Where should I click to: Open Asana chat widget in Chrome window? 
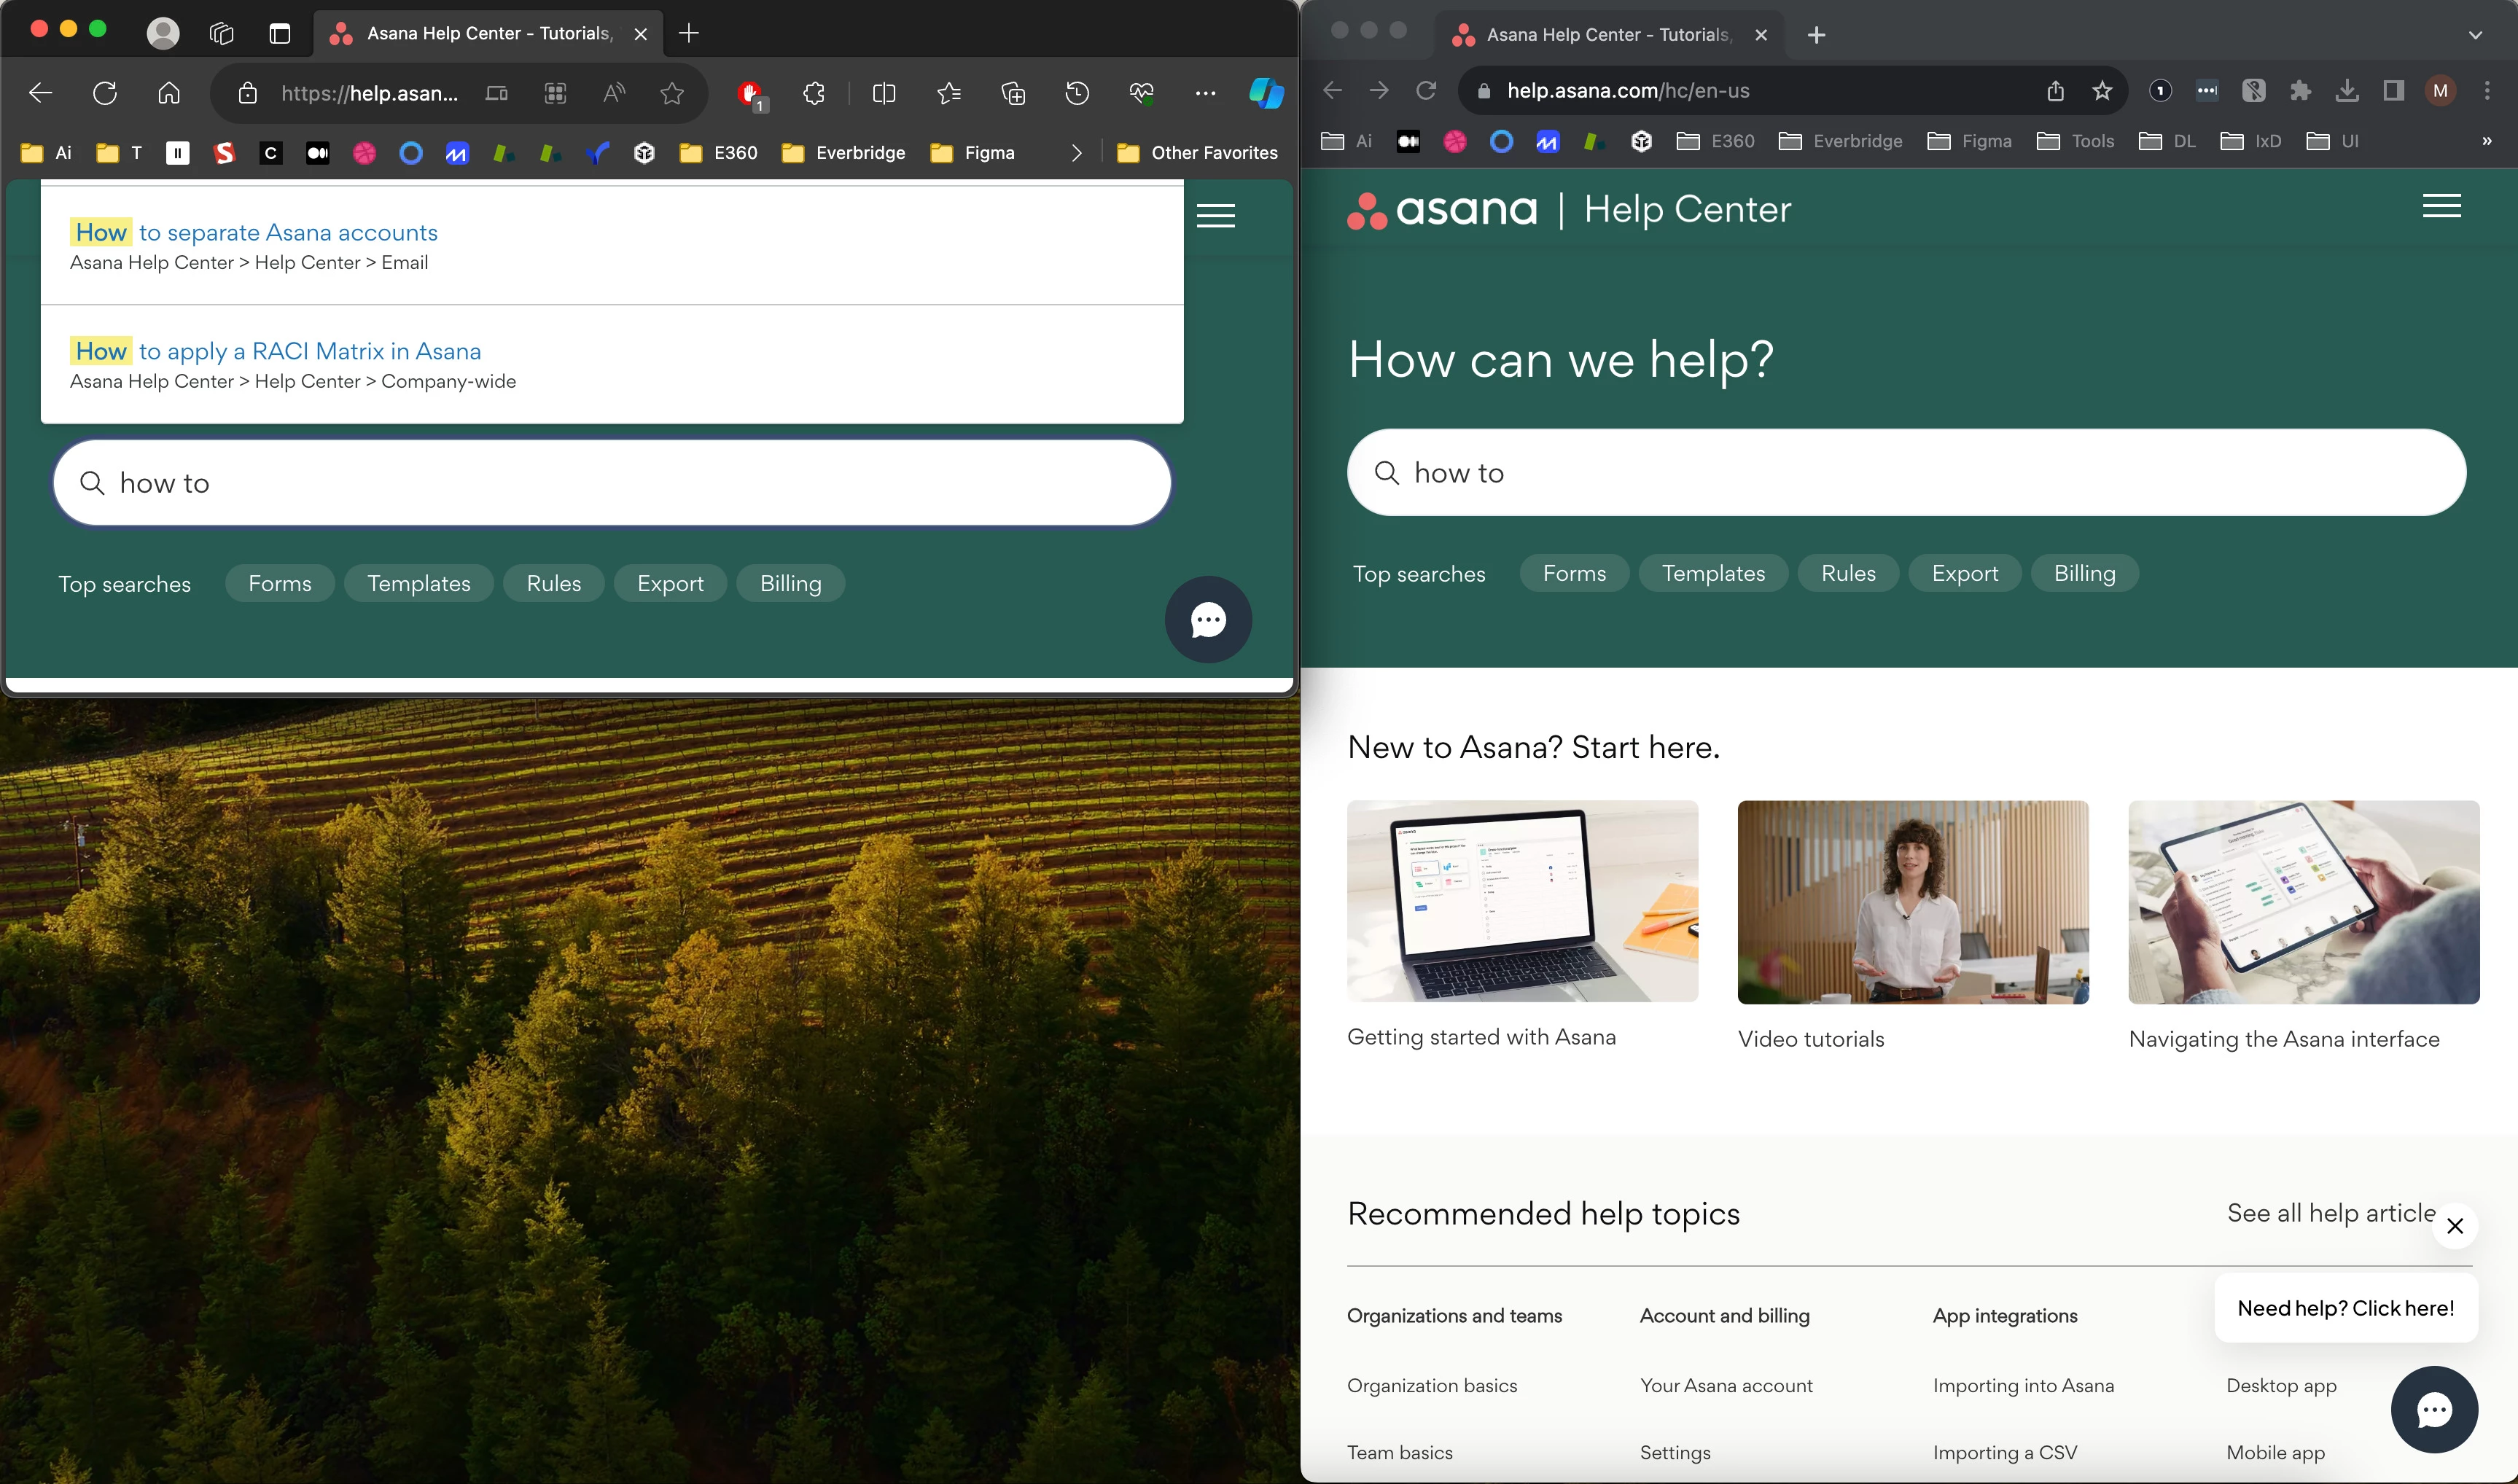[x=2433, y=1409]
